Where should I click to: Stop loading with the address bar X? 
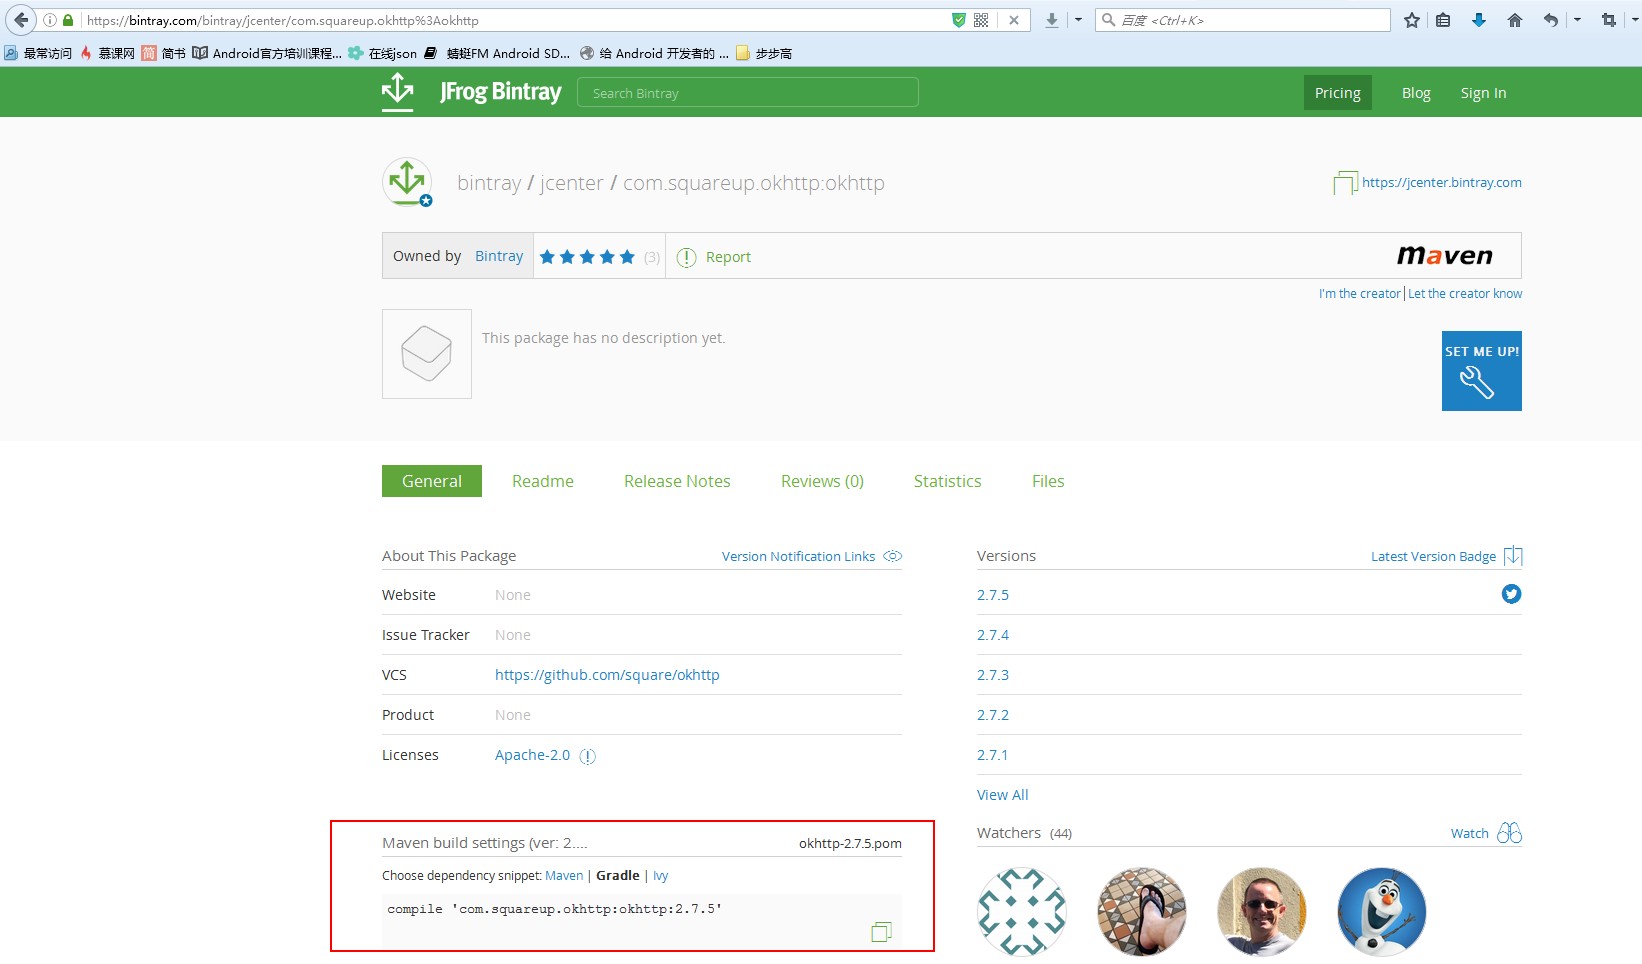(x=1014, y=20)
